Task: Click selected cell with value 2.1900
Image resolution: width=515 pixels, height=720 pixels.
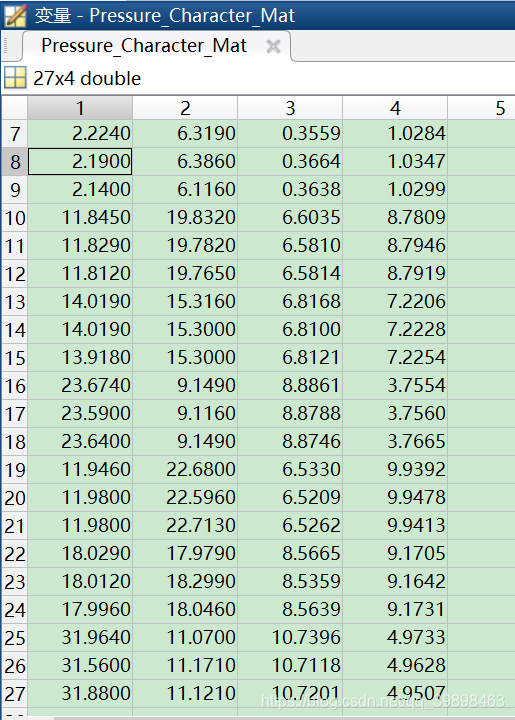Action: (x=80, y=162)
